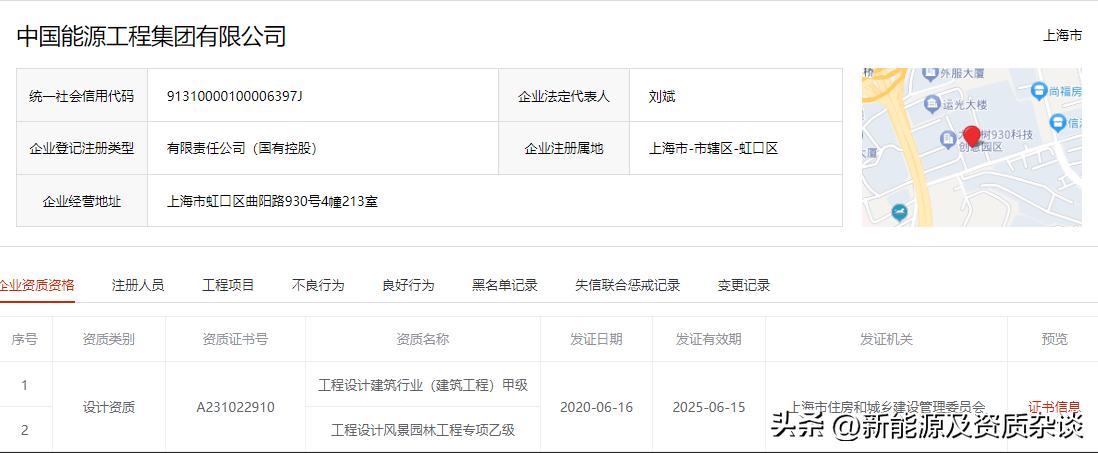
Task: Click row number 1 cell
Action: click(25, 384)
